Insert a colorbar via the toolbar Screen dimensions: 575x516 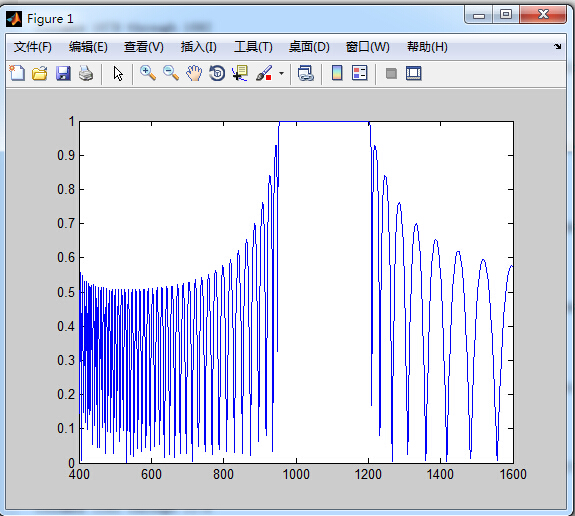tap(337, 73)
